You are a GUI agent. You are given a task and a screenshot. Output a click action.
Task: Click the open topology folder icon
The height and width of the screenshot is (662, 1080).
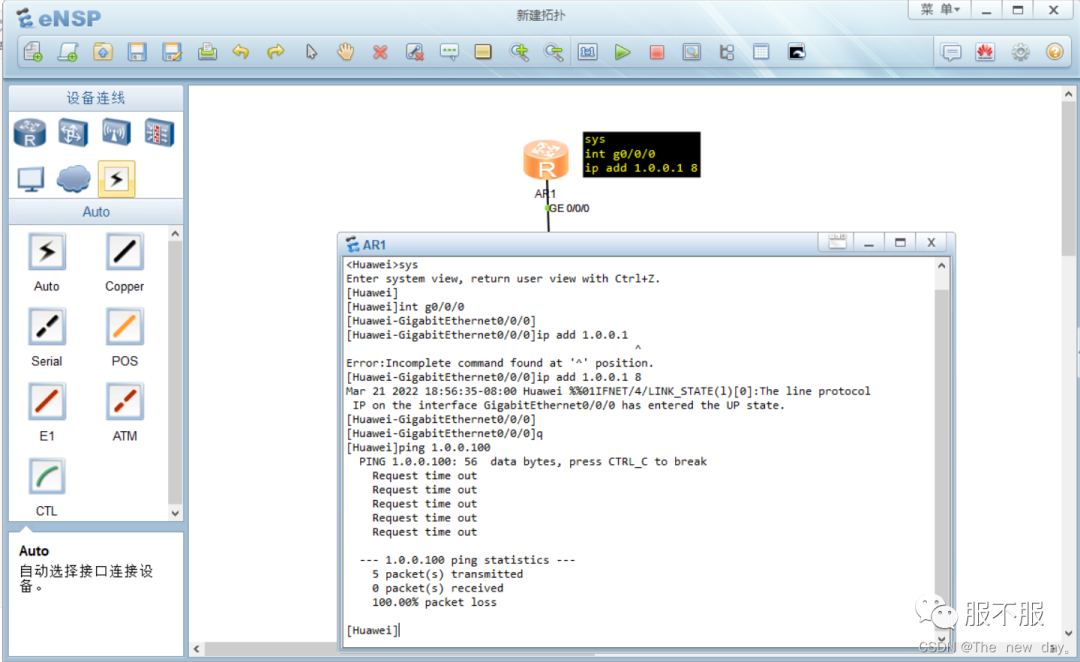tap(103, 52)
